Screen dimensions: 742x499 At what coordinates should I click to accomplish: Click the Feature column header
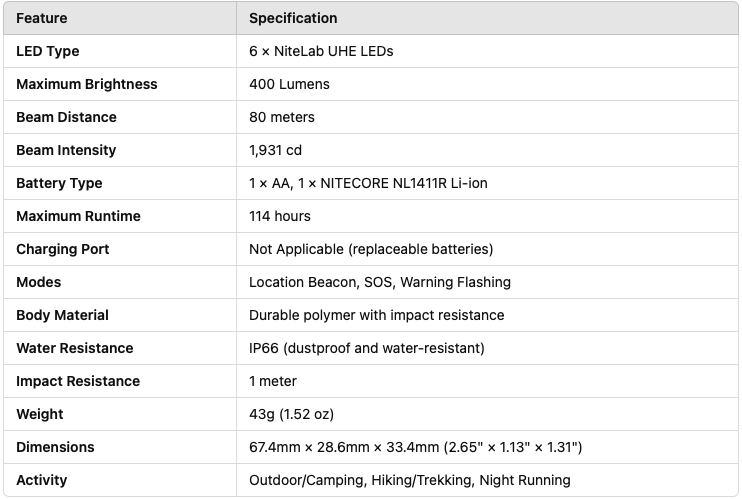tap(42, 18)
